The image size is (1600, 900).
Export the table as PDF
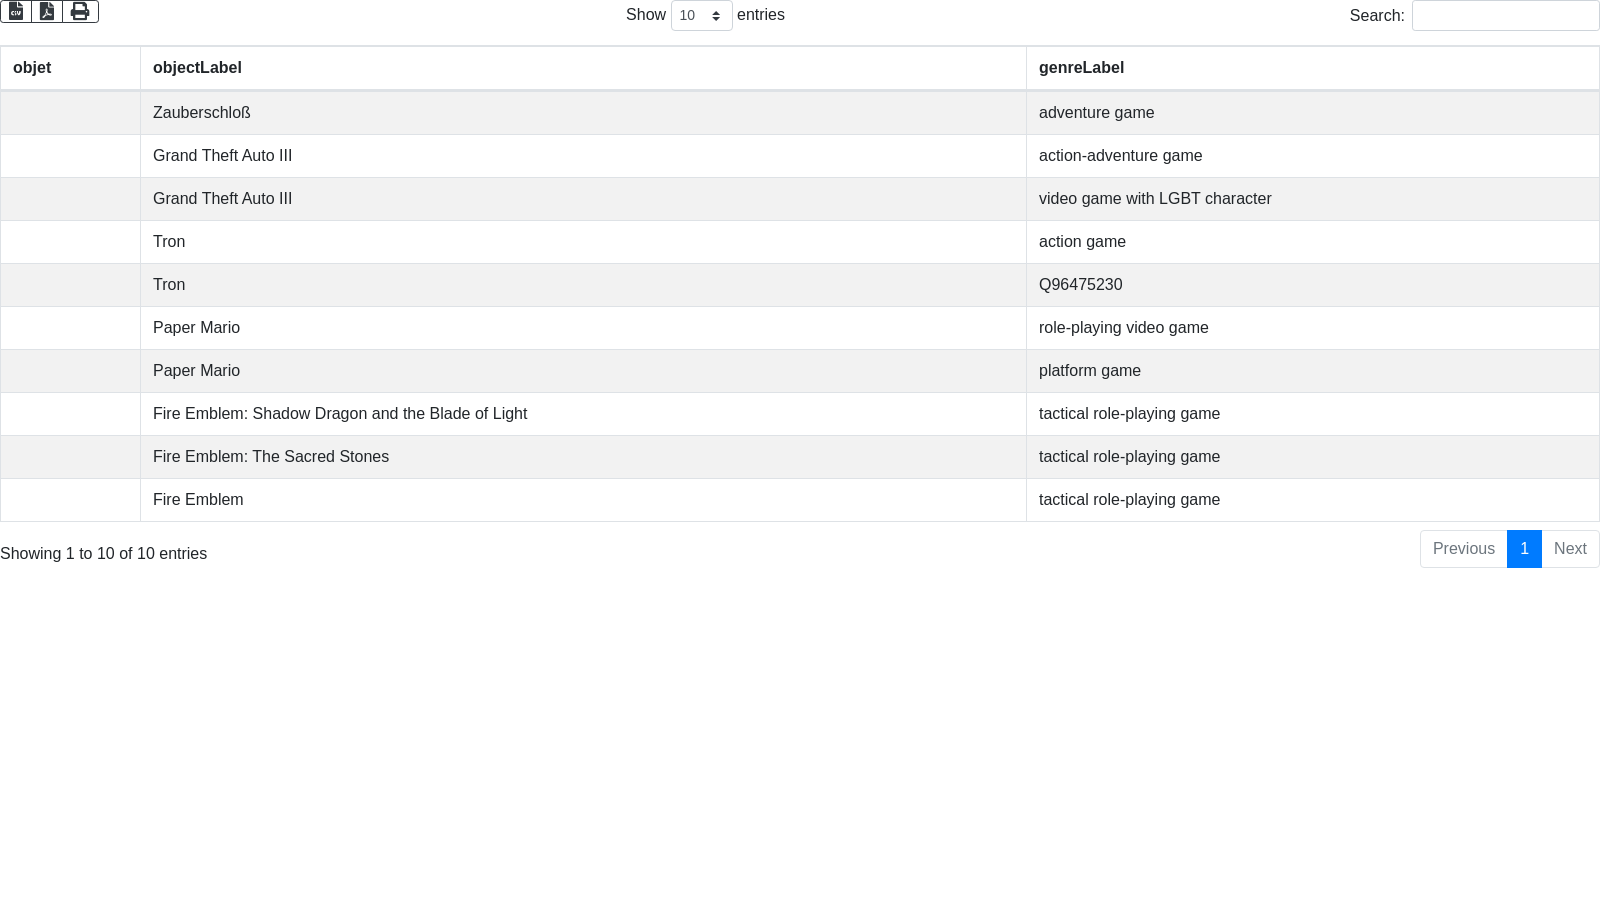(x=47, y=11)
